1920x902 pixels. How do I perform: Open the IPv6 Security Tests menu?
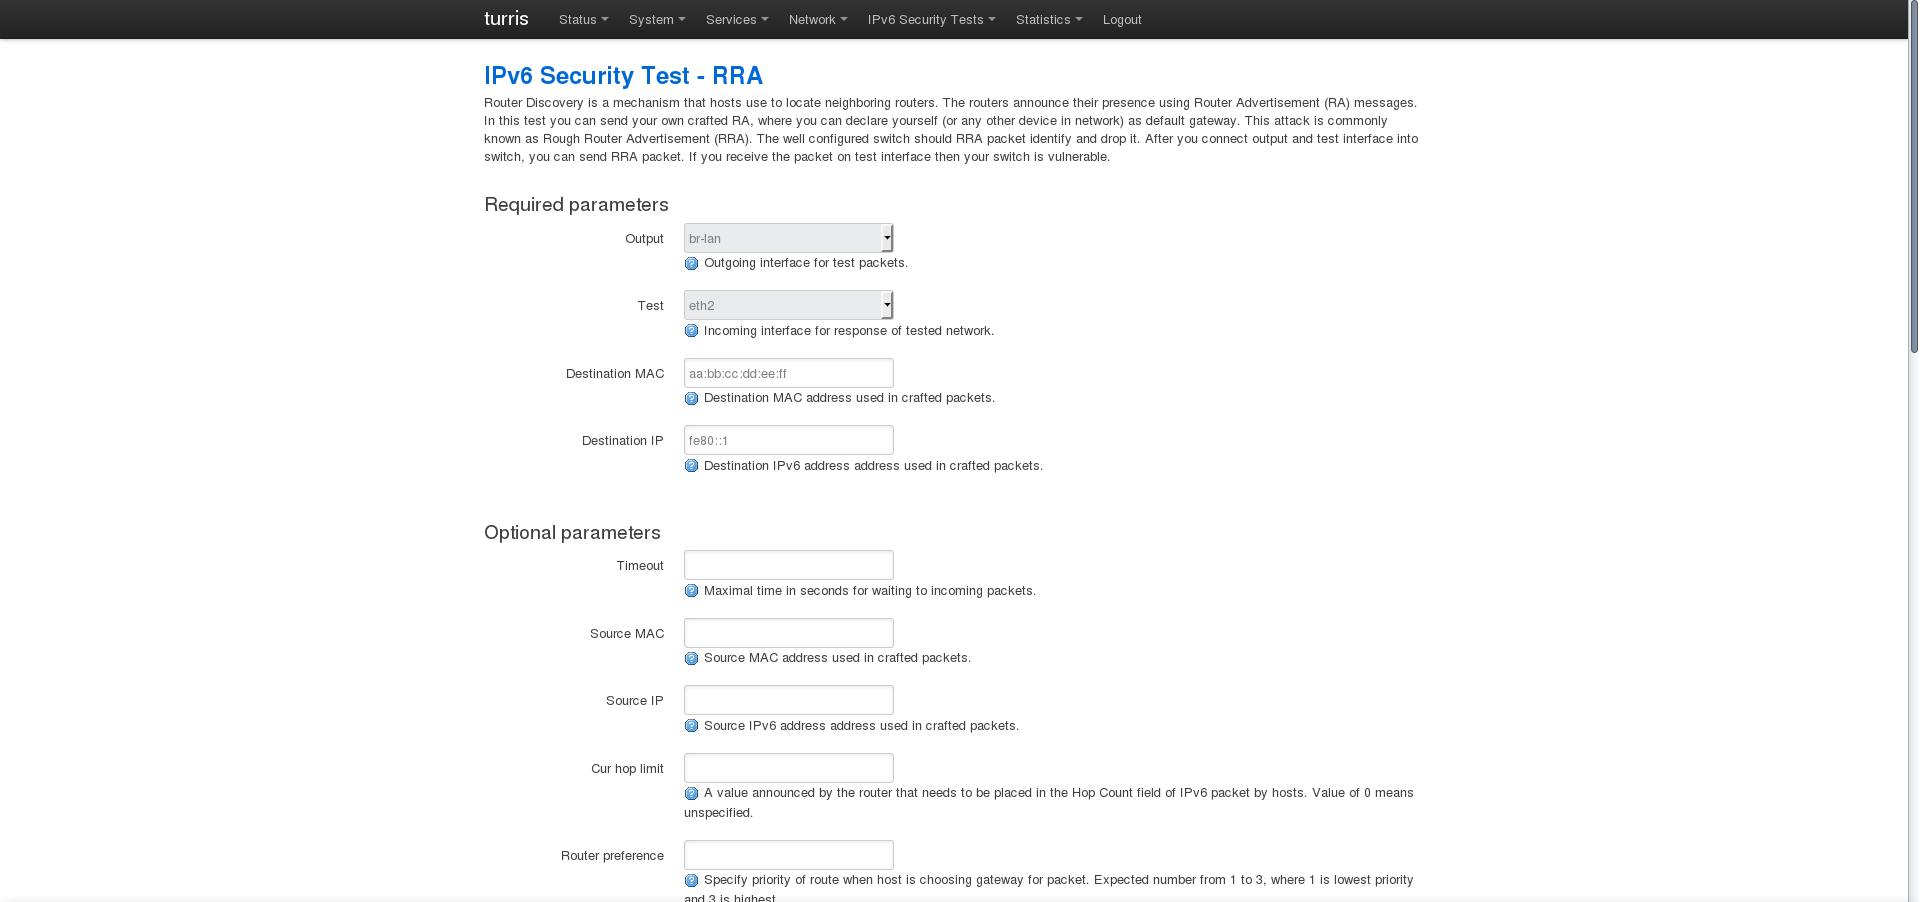pyautogui.click(x=931, y=20)
